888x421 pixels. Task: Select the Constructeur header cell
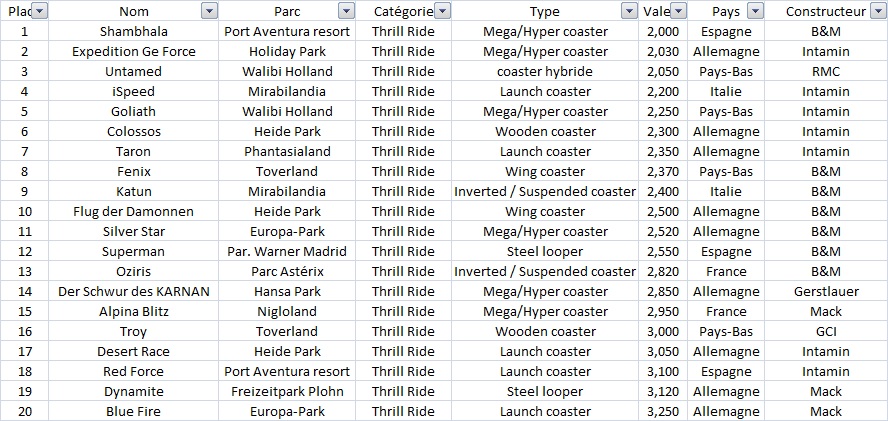pyautogui.click(x=826, y=11)
